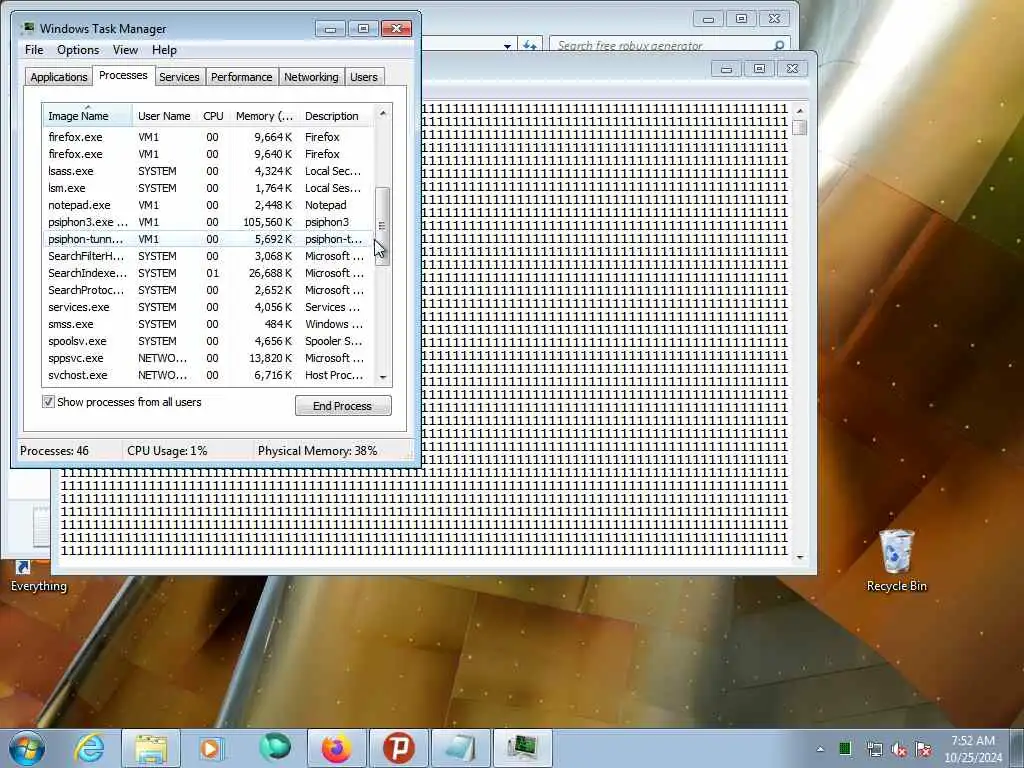
Task: Open the File menu in Task Manager
Action: (x=34, y=50)
